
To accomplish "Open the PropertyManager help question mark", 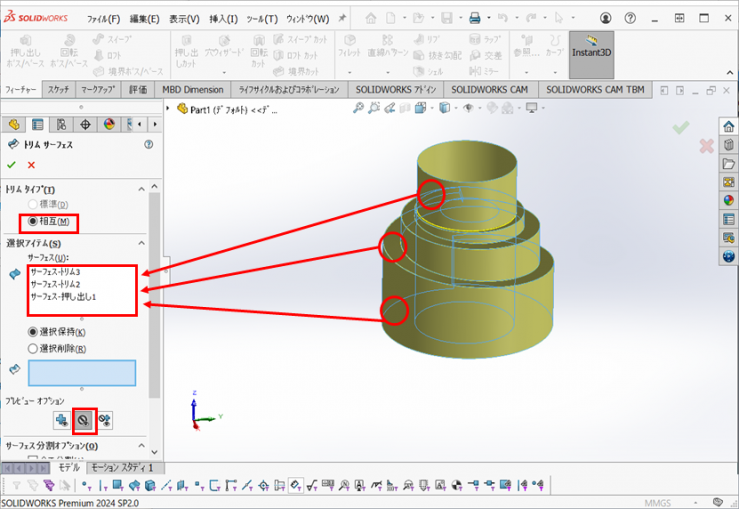I will coord(148,144).
